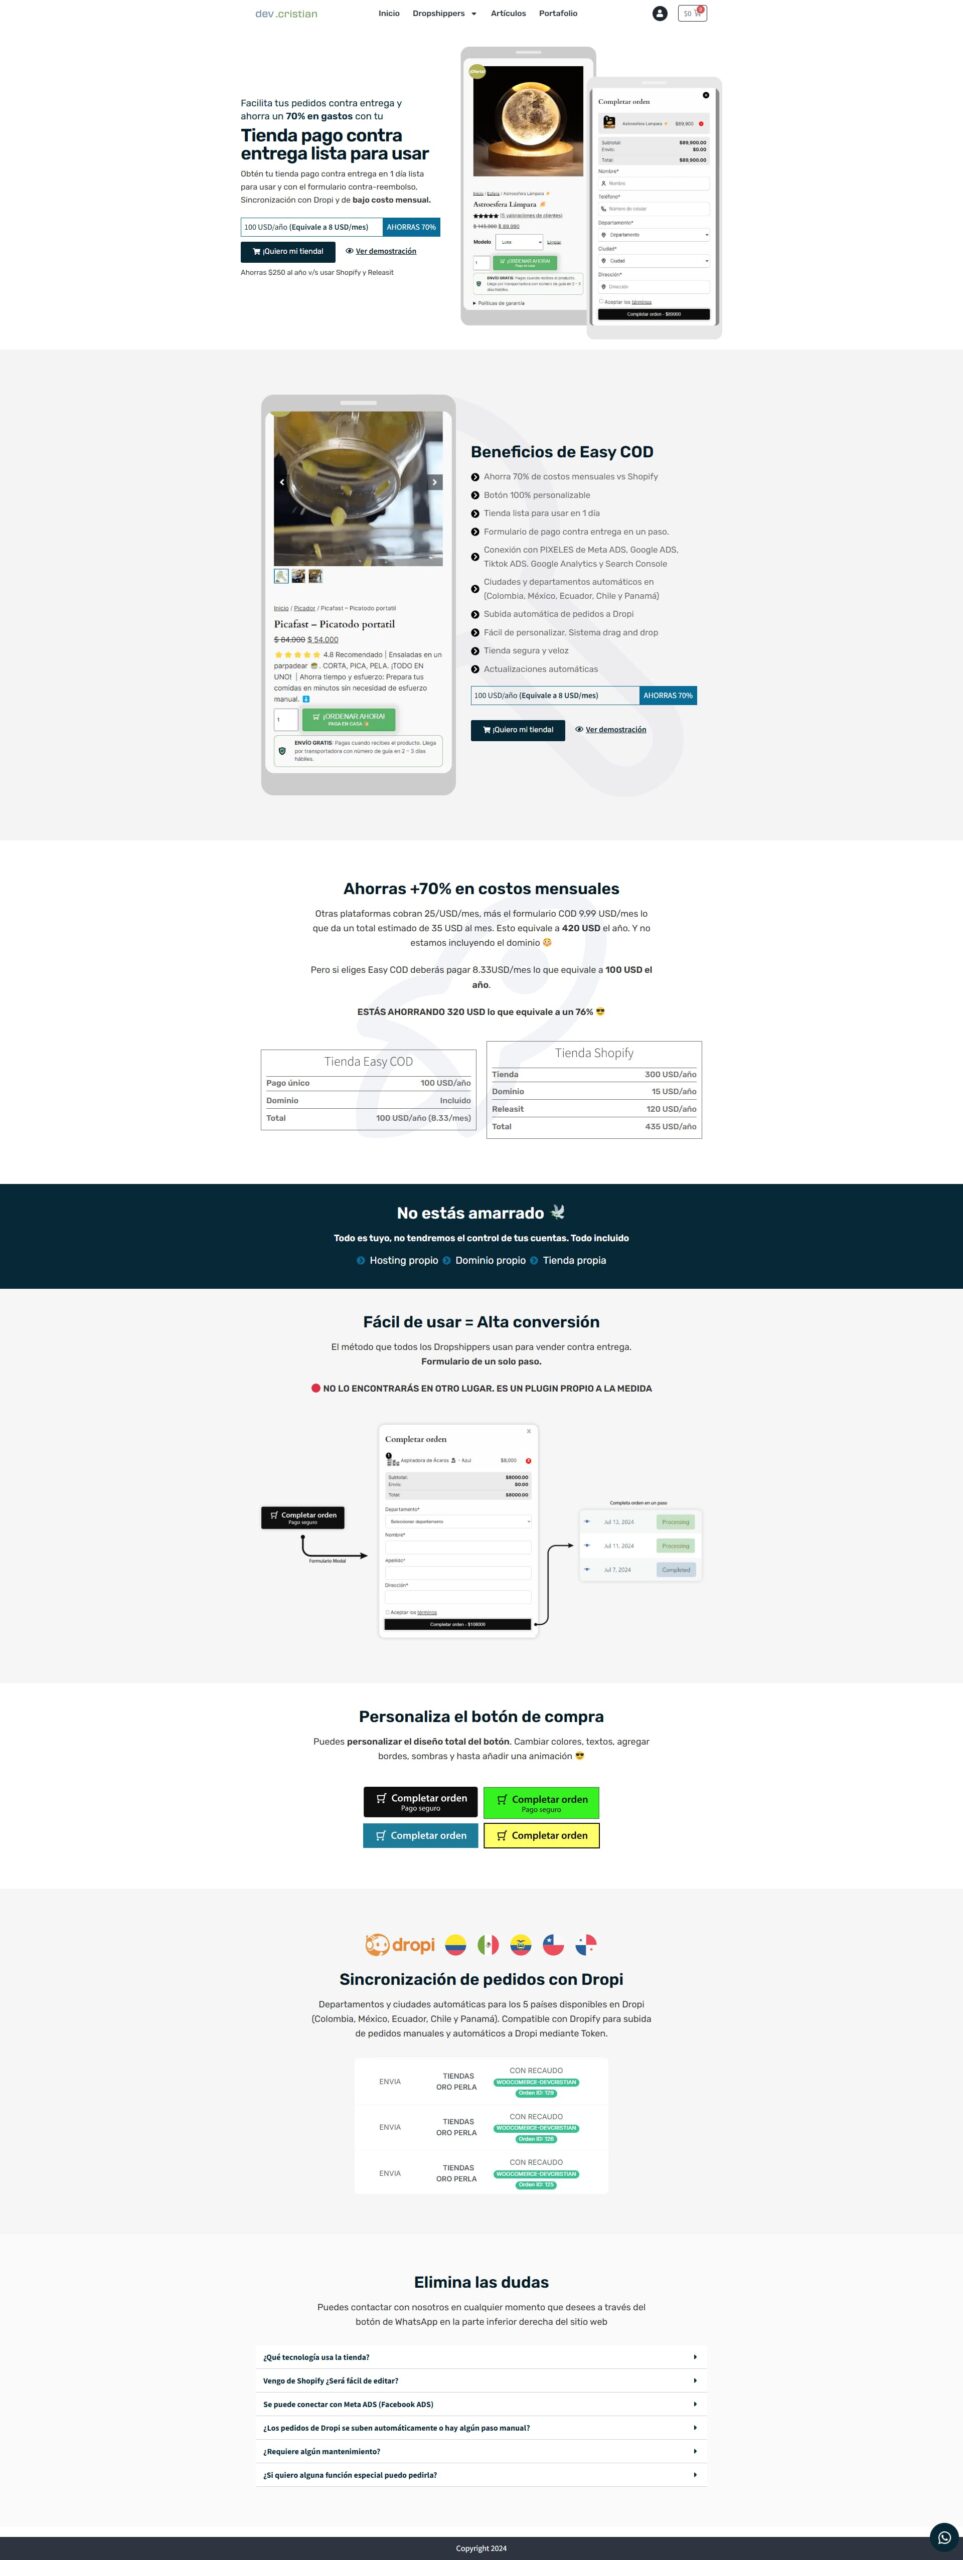Tick Aceptar los términos in Astroesfera form
This screenshot has height=2560, width=963.
[601, 301]
